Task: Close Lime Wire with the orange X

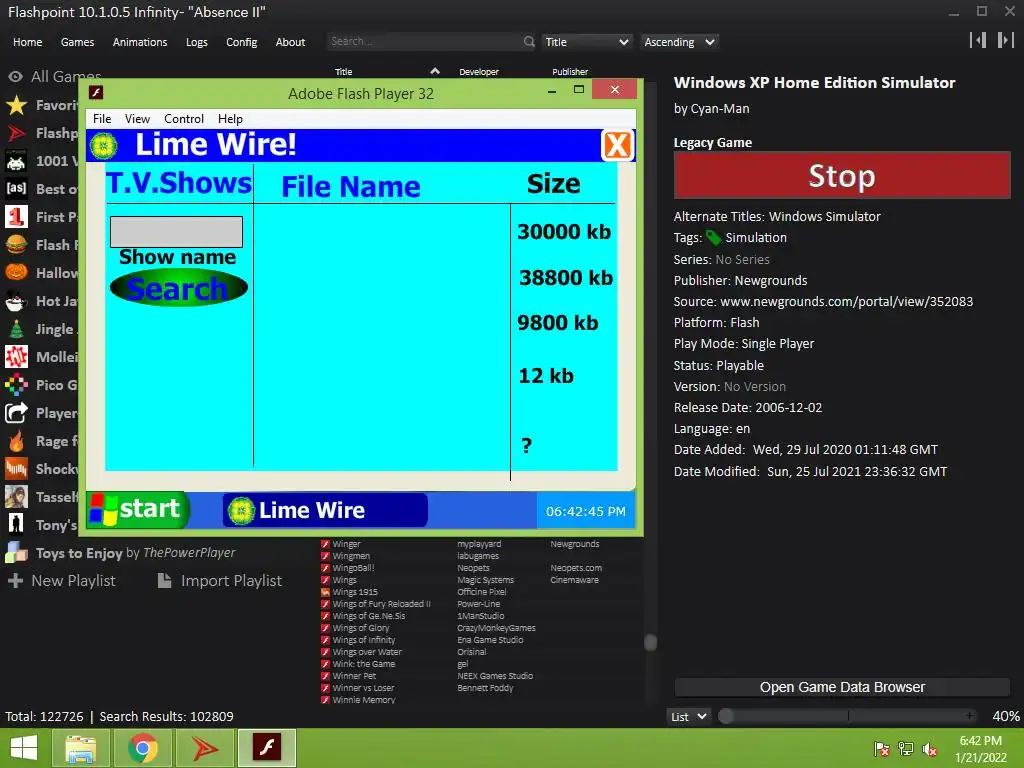Action: point(617,145)
